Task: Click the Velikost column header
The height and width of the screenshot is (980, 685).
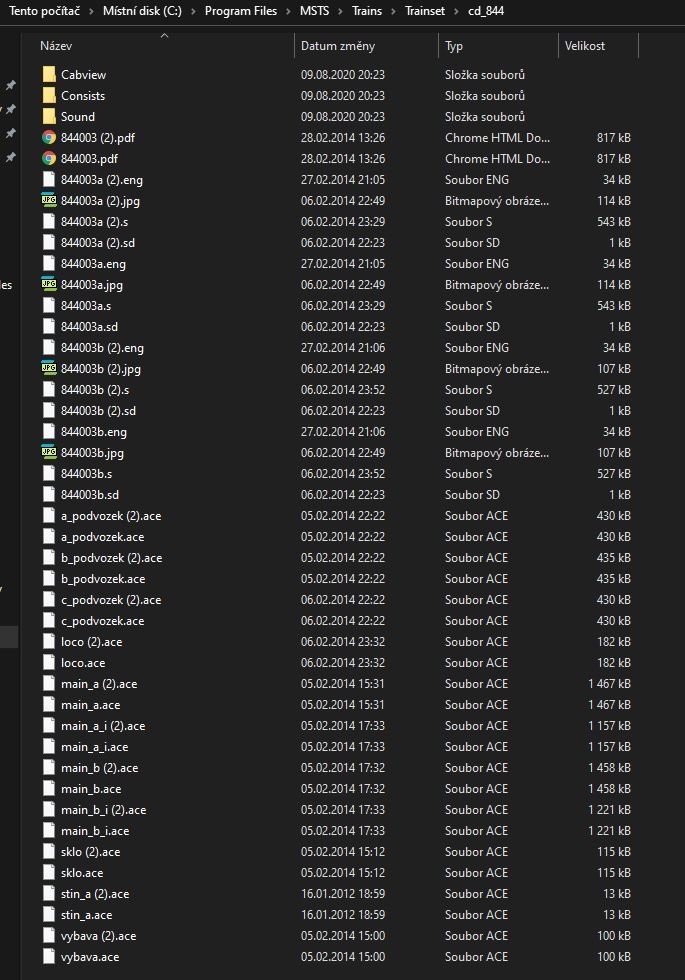Action: 585,46
